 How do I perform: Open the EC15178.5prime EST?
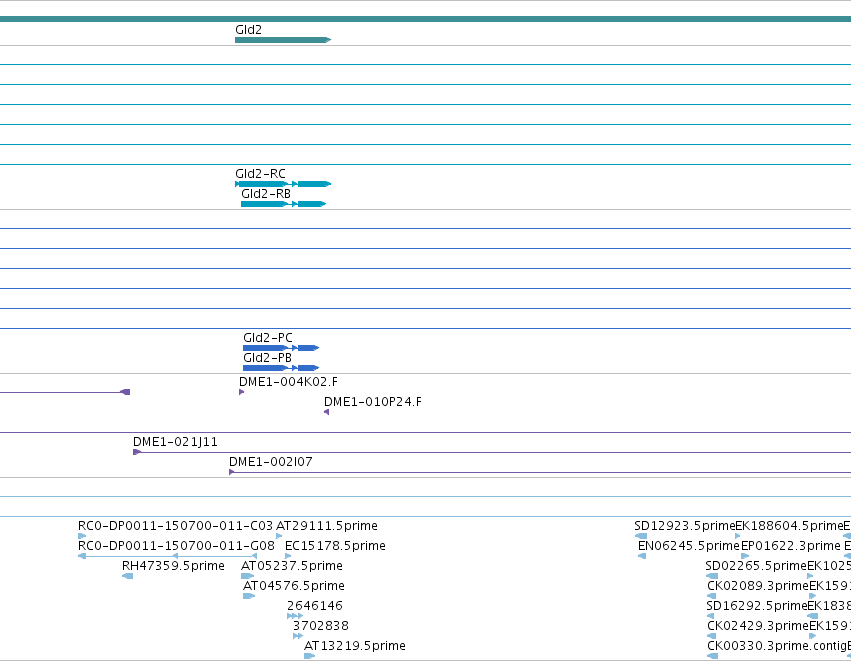288,556
